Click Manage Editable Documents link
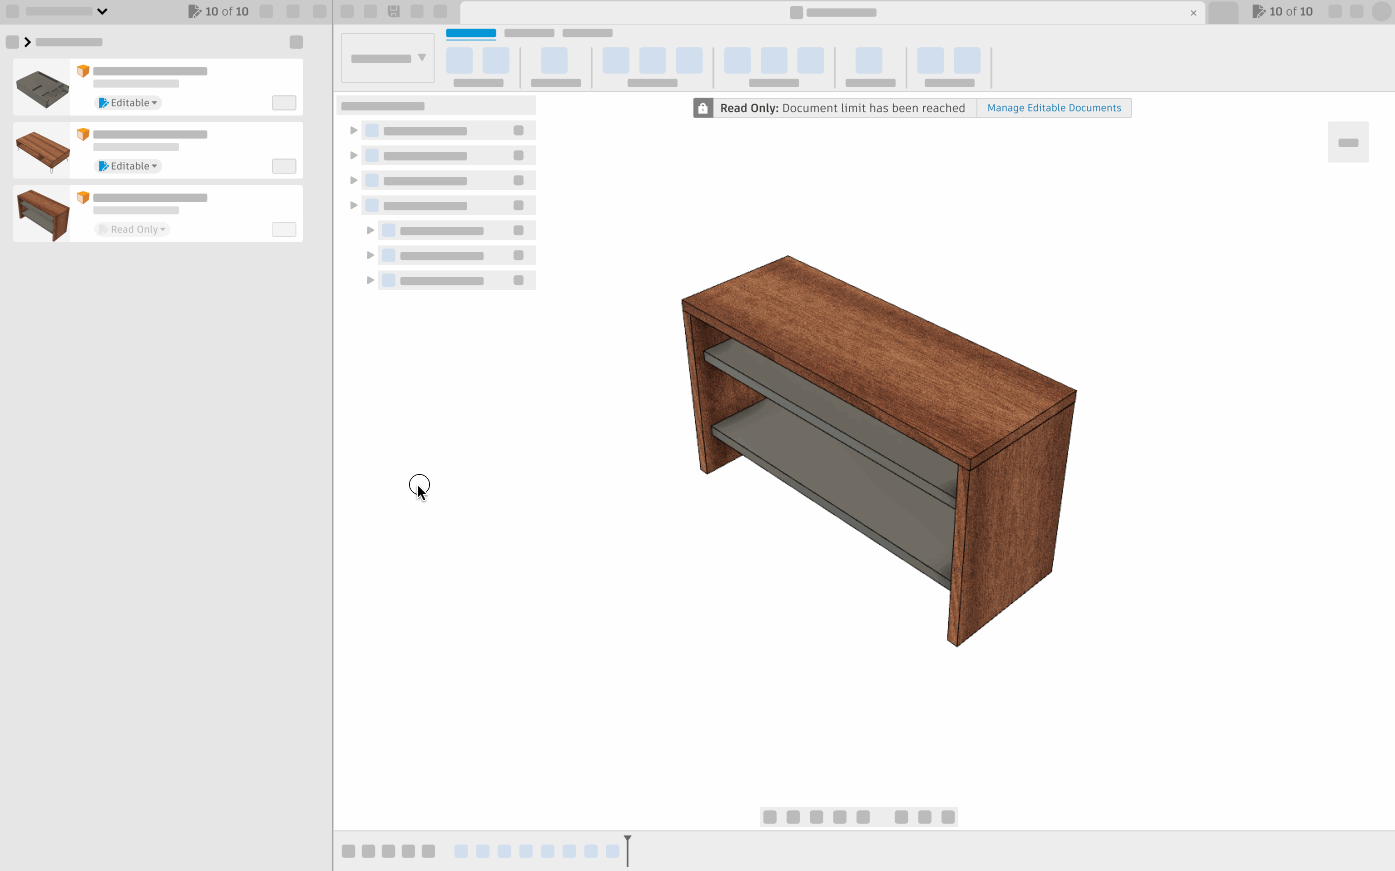Image resolution: width=1395 pixels, height=871 pixels. pyautogui.click(x=1054, y=108)
